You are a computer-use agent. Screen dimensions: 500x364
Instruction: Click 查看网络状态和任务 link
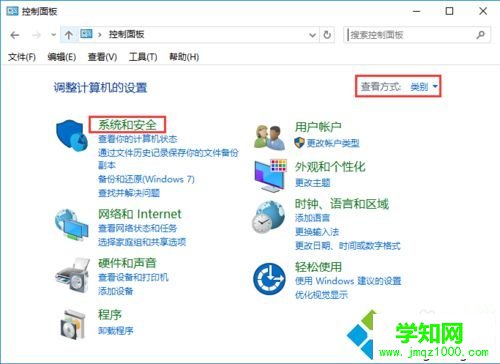click(137, 228)
